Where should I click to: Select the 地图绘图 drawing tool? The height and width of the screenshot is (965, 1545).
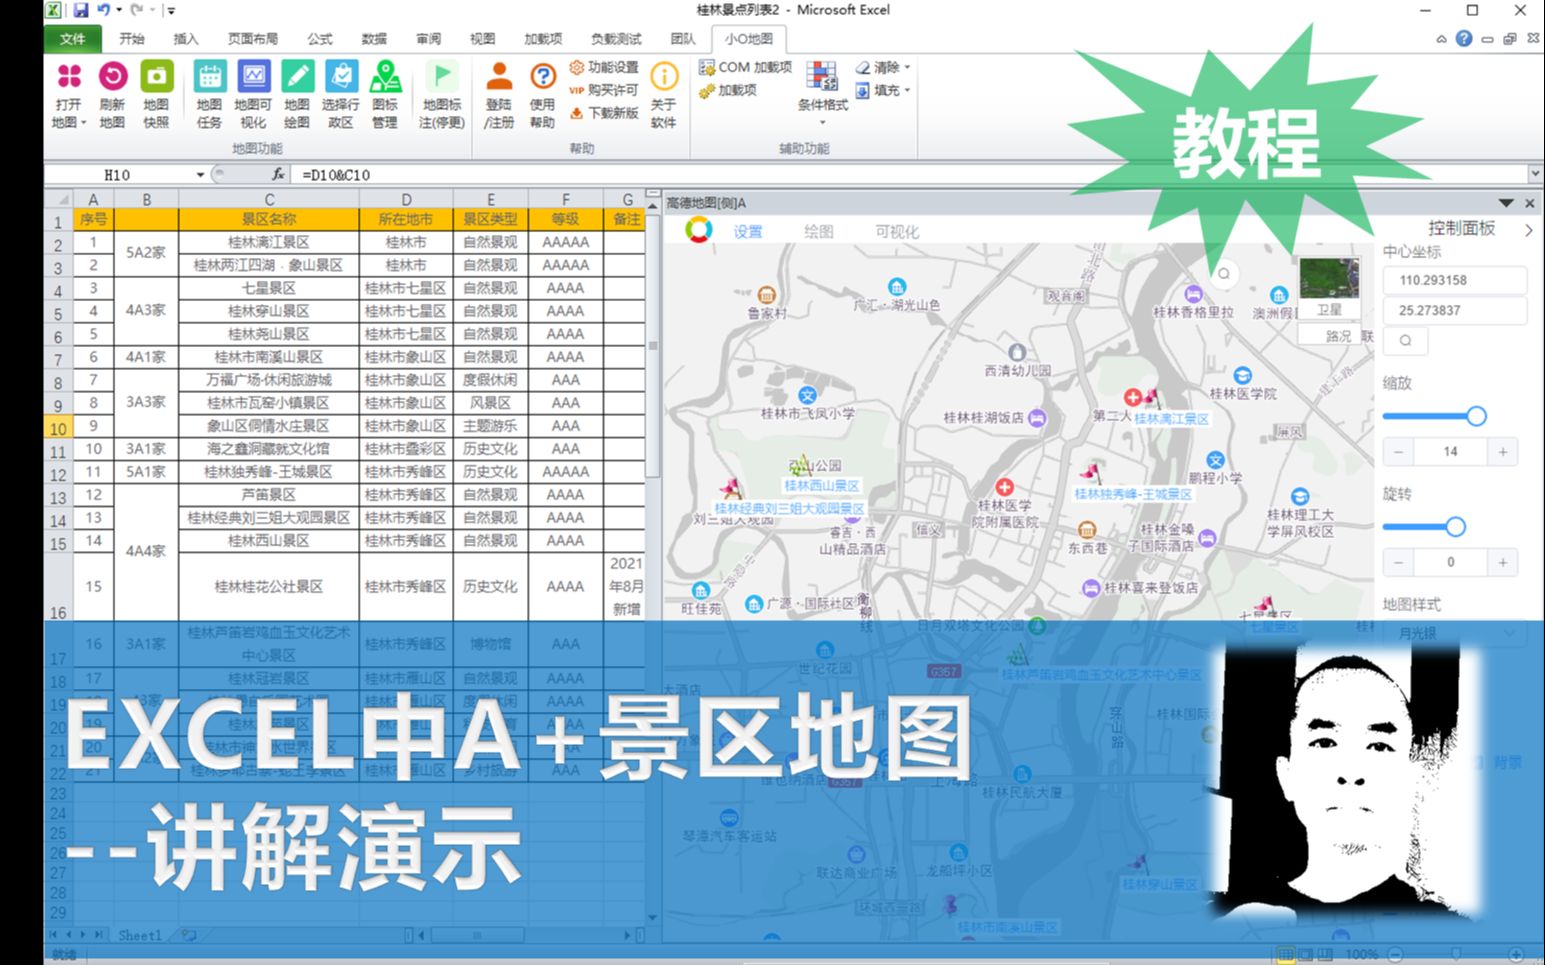297,93
